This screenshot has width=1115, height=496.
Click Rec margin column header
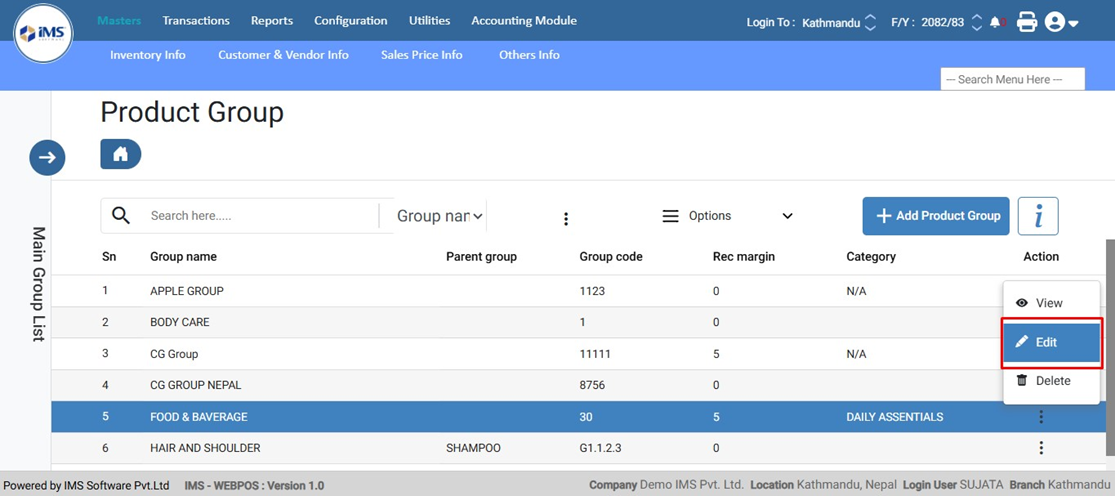(x=744, y=257)
